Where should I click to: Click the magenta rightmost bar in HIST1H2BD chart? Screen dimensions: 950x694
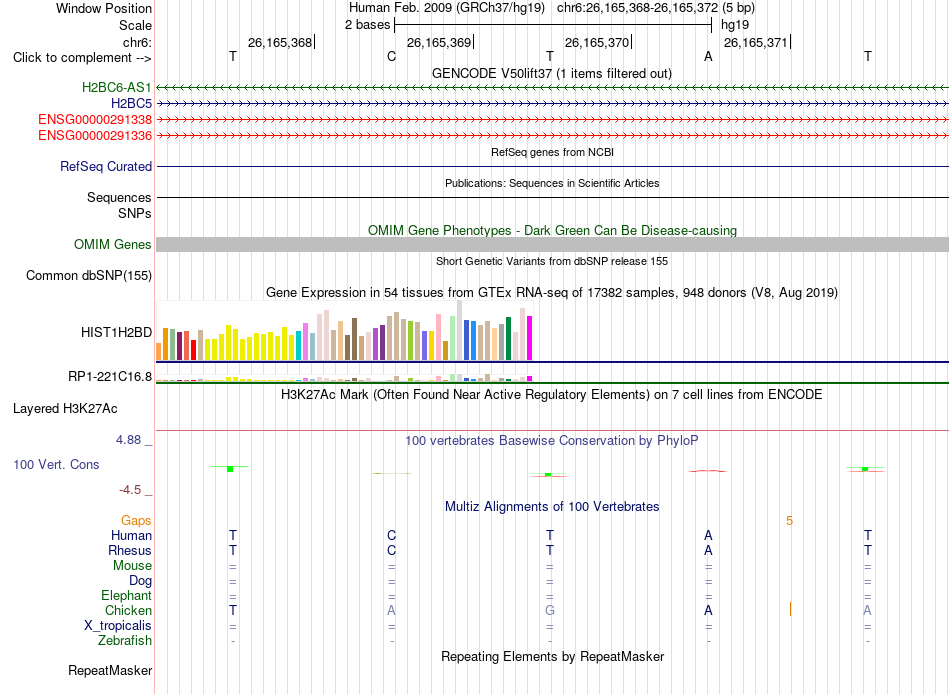[530, 338]
